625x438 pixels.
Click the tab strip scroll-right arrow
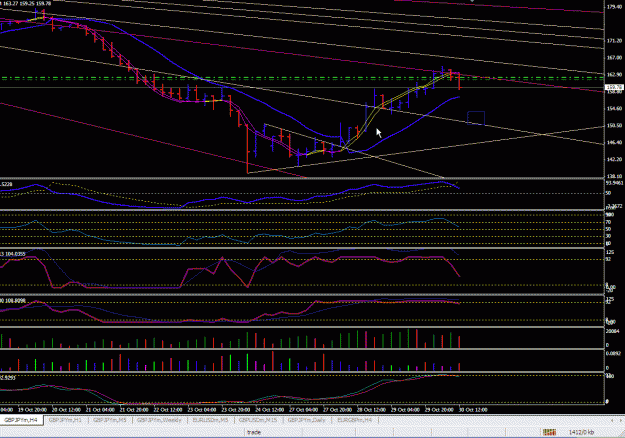click(x=621, y=420)
